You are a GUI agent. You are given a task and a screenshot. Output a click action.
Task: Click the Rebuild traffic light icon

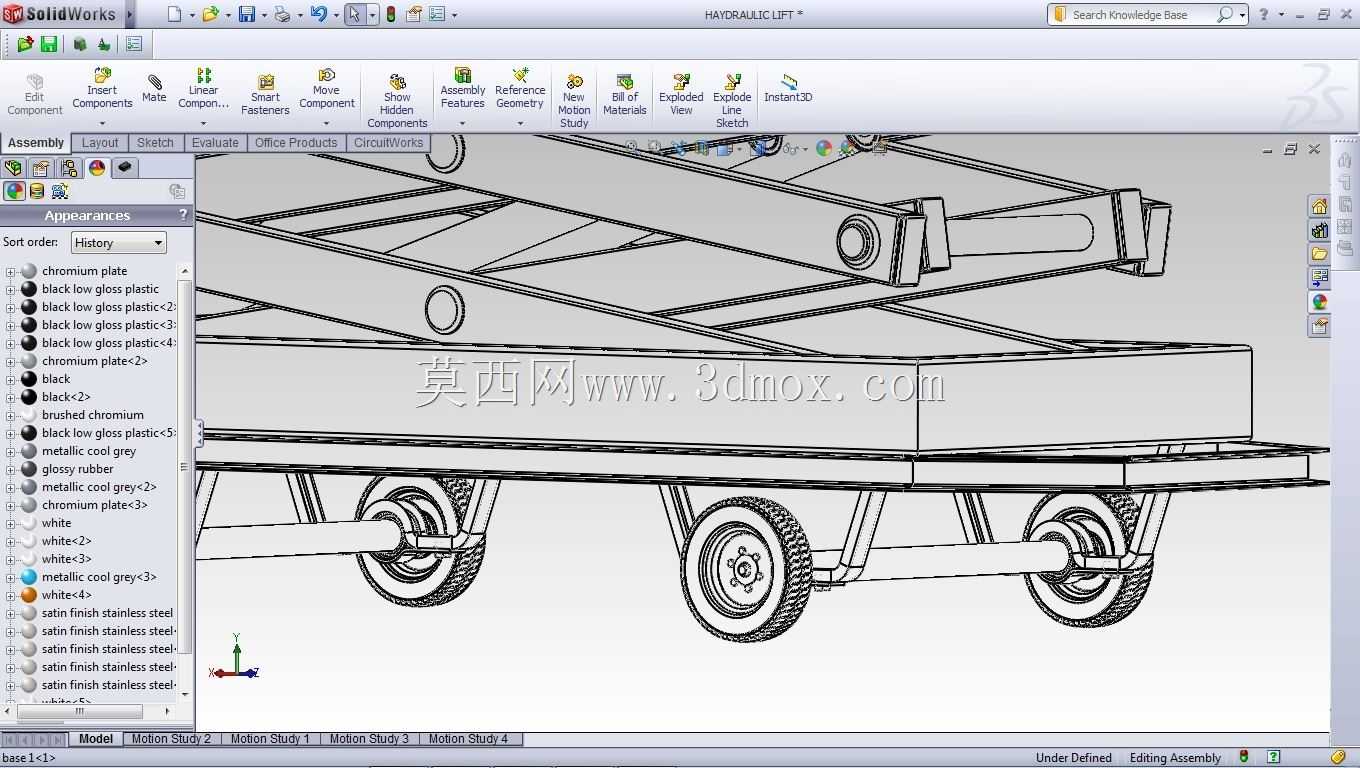(390, 14)
